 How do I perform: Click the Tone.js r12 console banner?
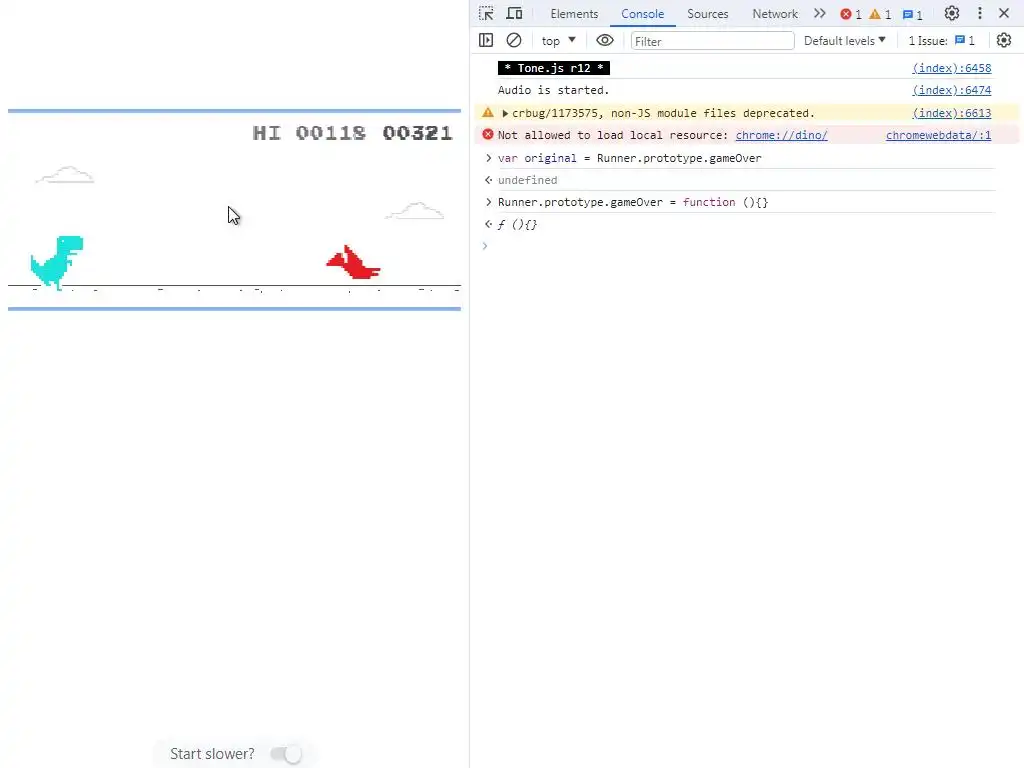pyautogui.click(x=554, y=68)
